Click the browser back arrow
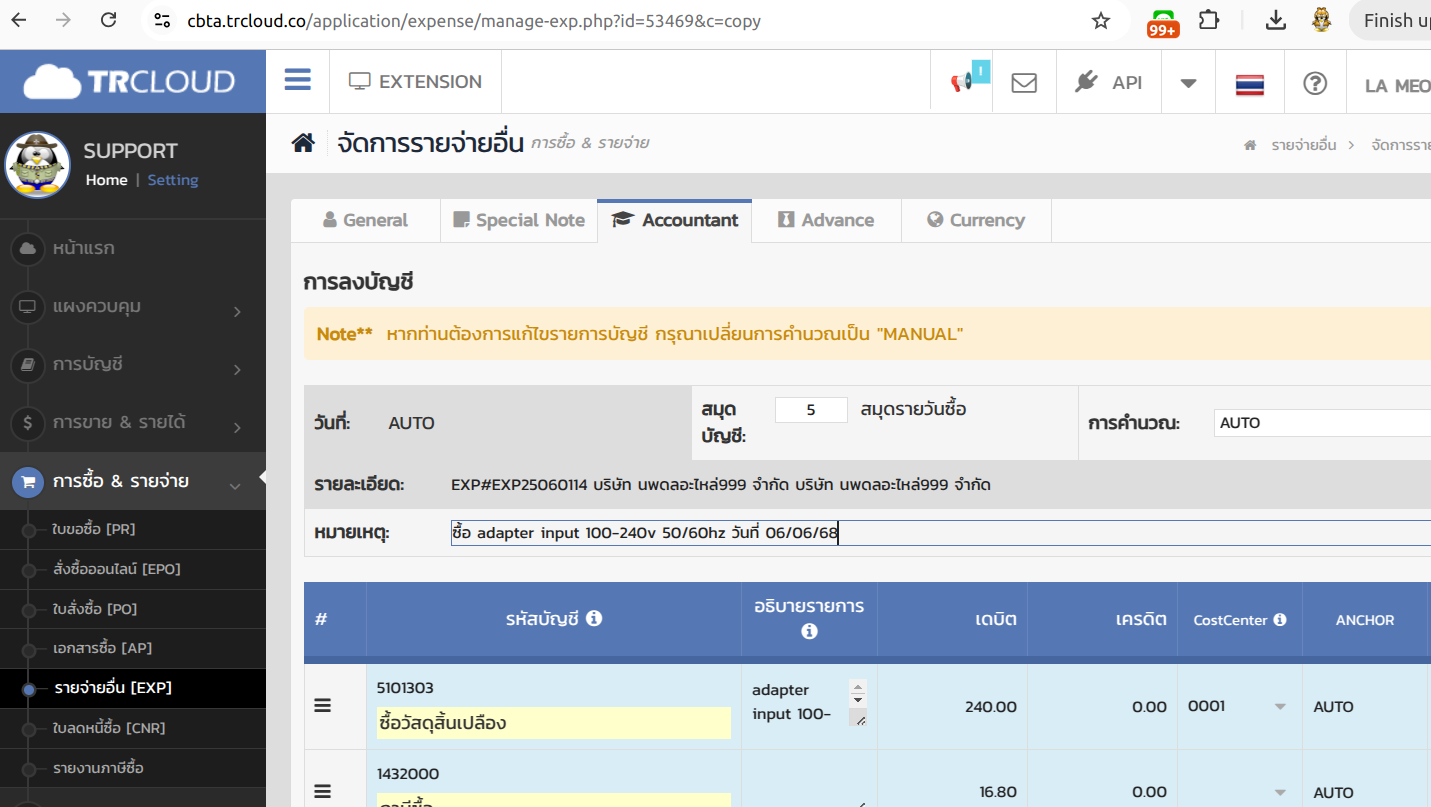Viewport: 1431px width, 807px height. (x=19, y=20)
